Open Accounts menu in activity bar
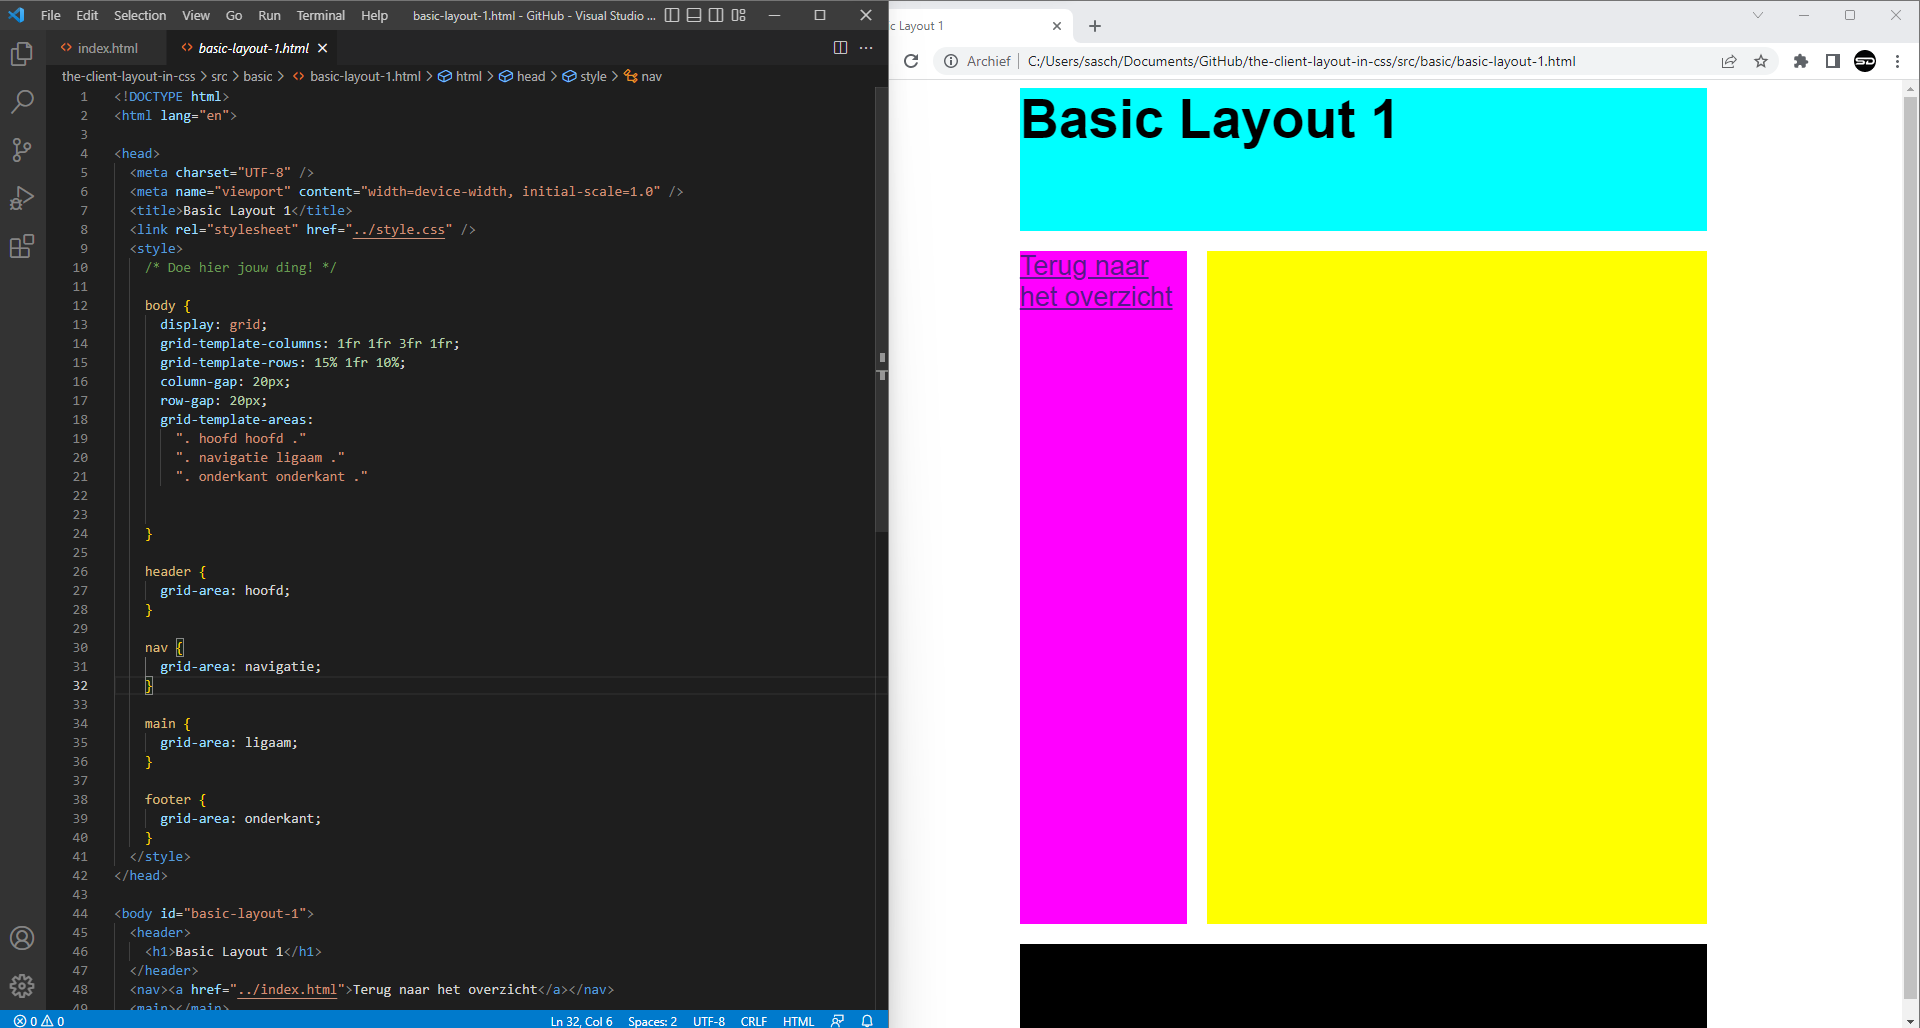1920x1028 pixels. (22, 938)
